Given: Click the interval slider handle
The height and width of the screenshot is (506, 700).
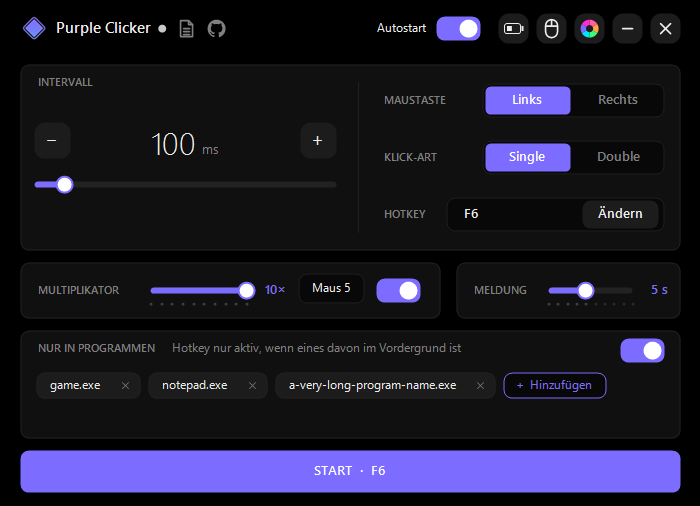Looking at the screenshot, I should coord(65,184).
